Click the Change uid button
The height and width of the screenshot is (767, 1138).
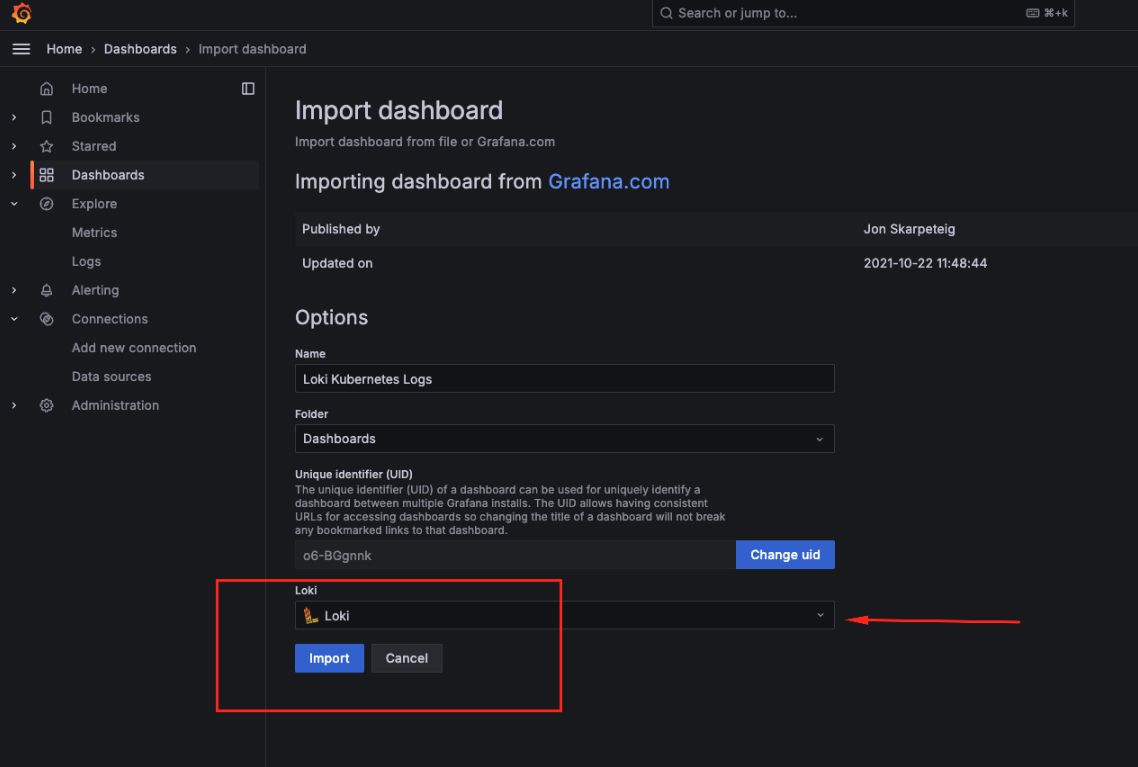tap(785, 554)
